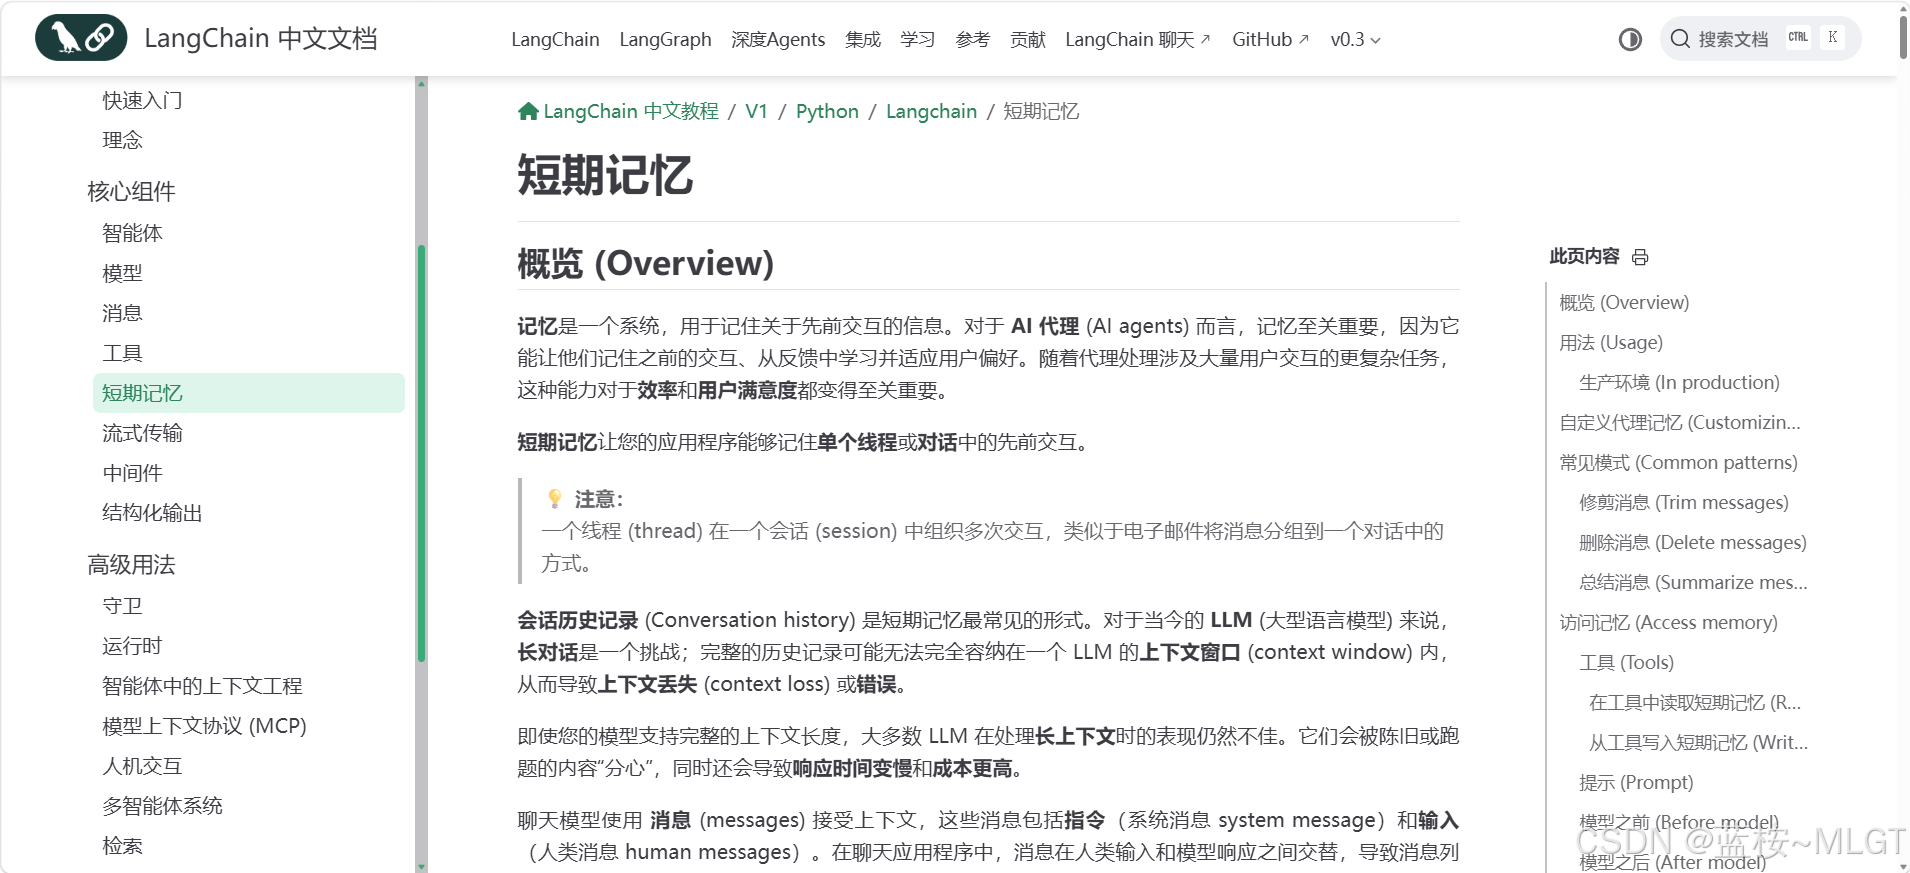Jump to 常见模式 (Common patterns) section
The image size is (1910, 873).
coord(1678,462)
